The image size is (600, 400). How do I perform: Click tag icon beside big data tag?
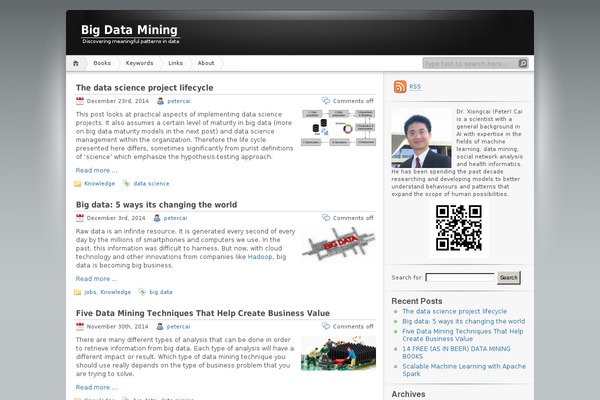(x=142, y=292)
